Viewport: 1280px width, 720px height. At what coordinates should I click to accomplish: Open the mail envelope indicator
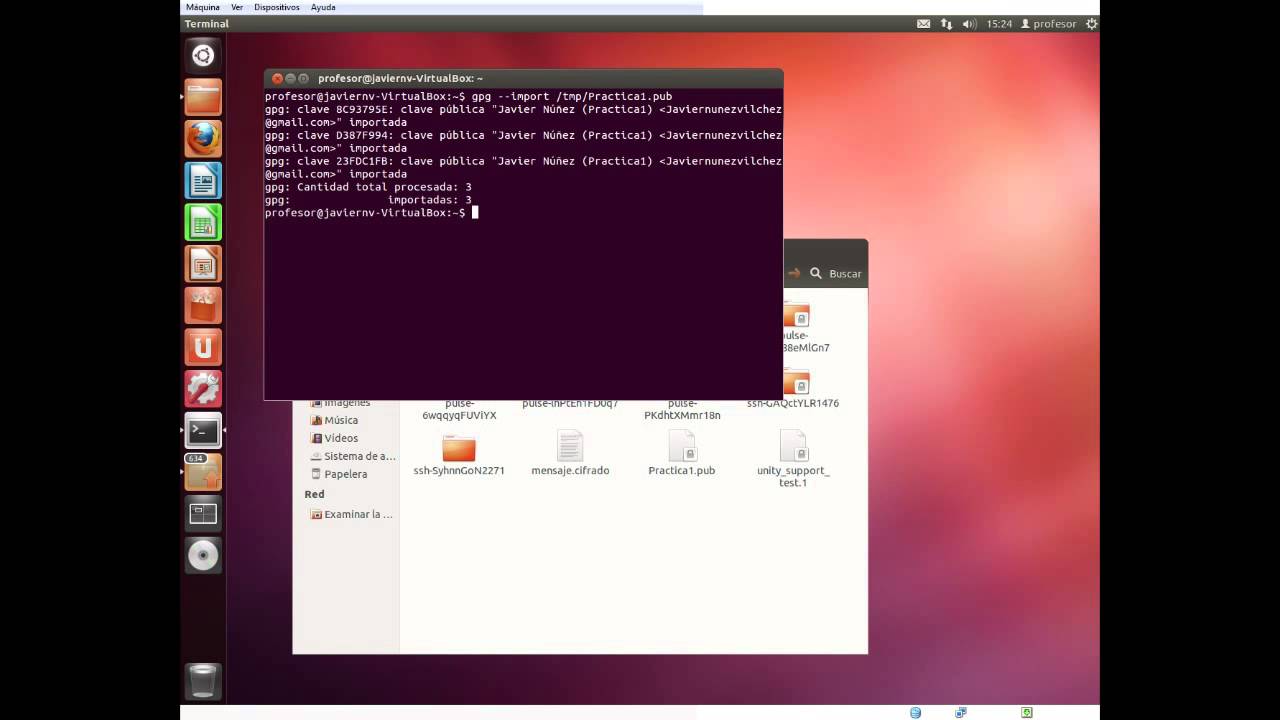(923, 24)
